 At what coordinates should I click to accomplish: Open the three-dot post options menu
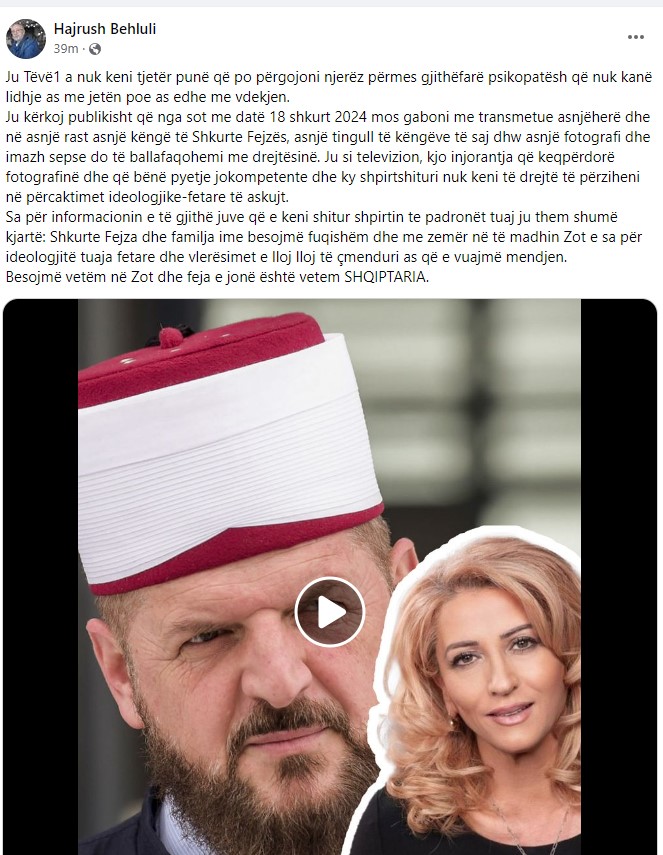(x=636, y=37)
